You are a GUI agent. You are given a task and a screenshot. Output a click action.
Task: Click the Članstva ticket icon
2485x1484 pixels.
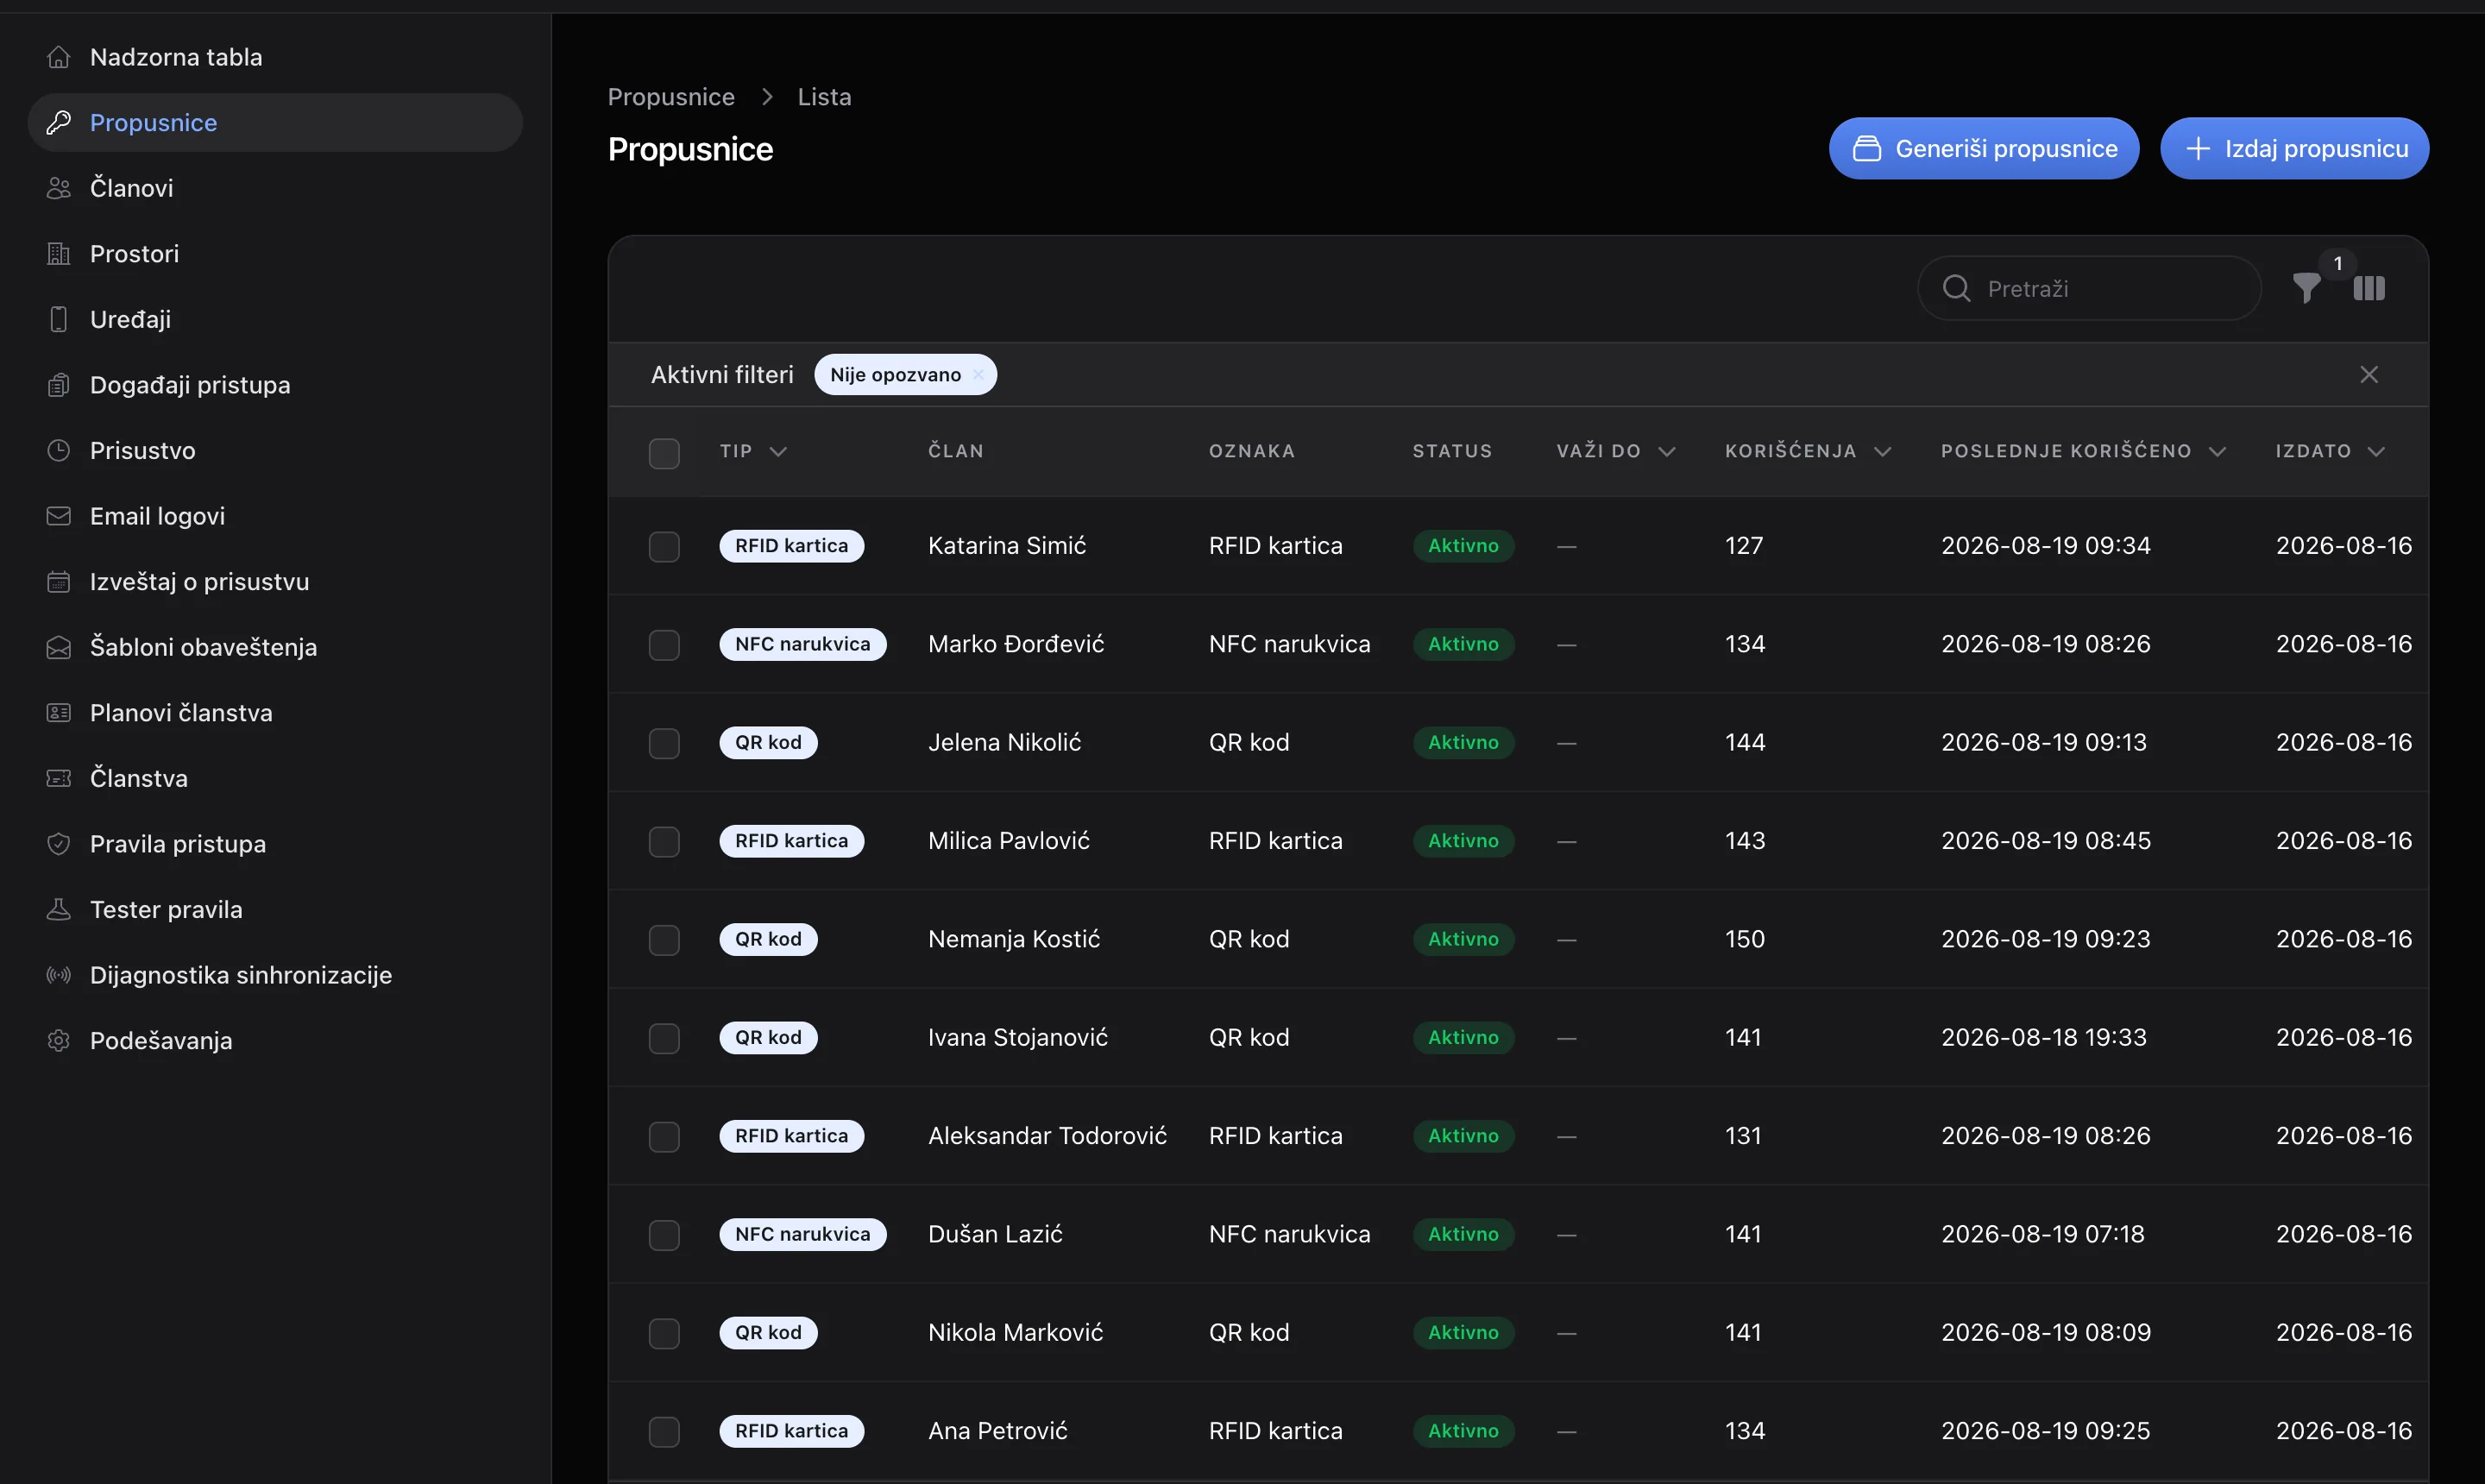pos(59,778)
